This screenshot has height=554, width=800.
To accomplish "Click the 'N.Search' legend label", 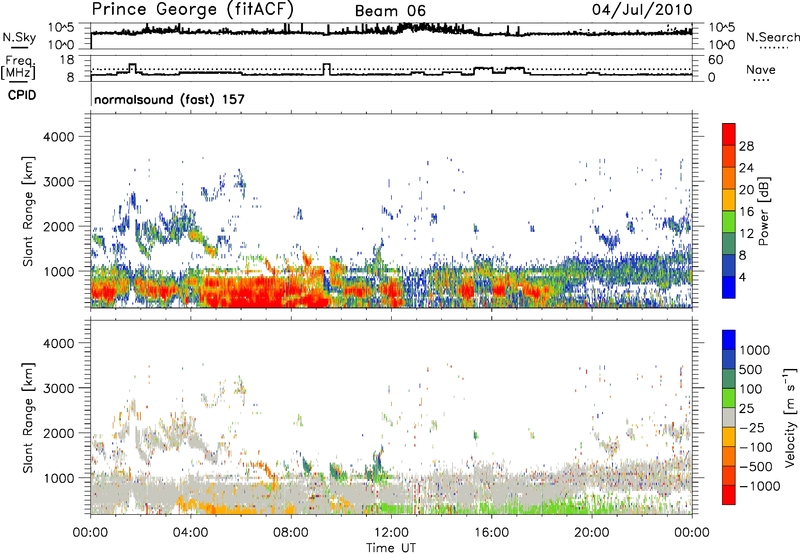I will (x=773, y=37).
